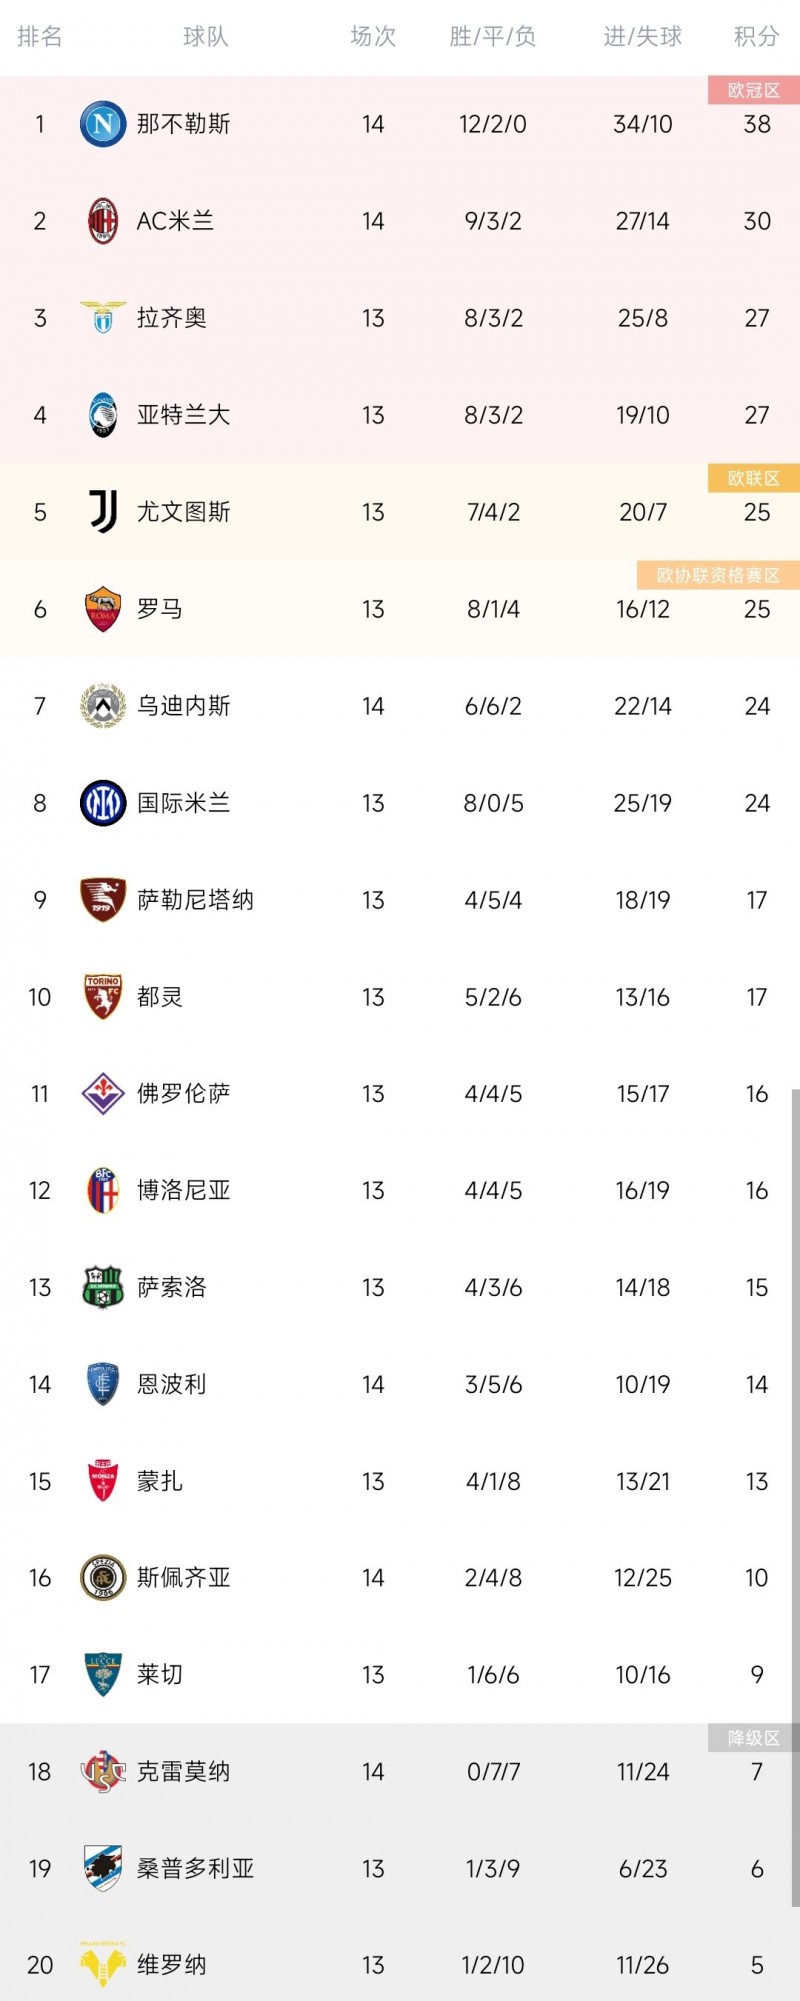Screen dimensions: 800x2001
Task: Tap the Hellas Verona yellow logo
Action: pos(103,1964)
